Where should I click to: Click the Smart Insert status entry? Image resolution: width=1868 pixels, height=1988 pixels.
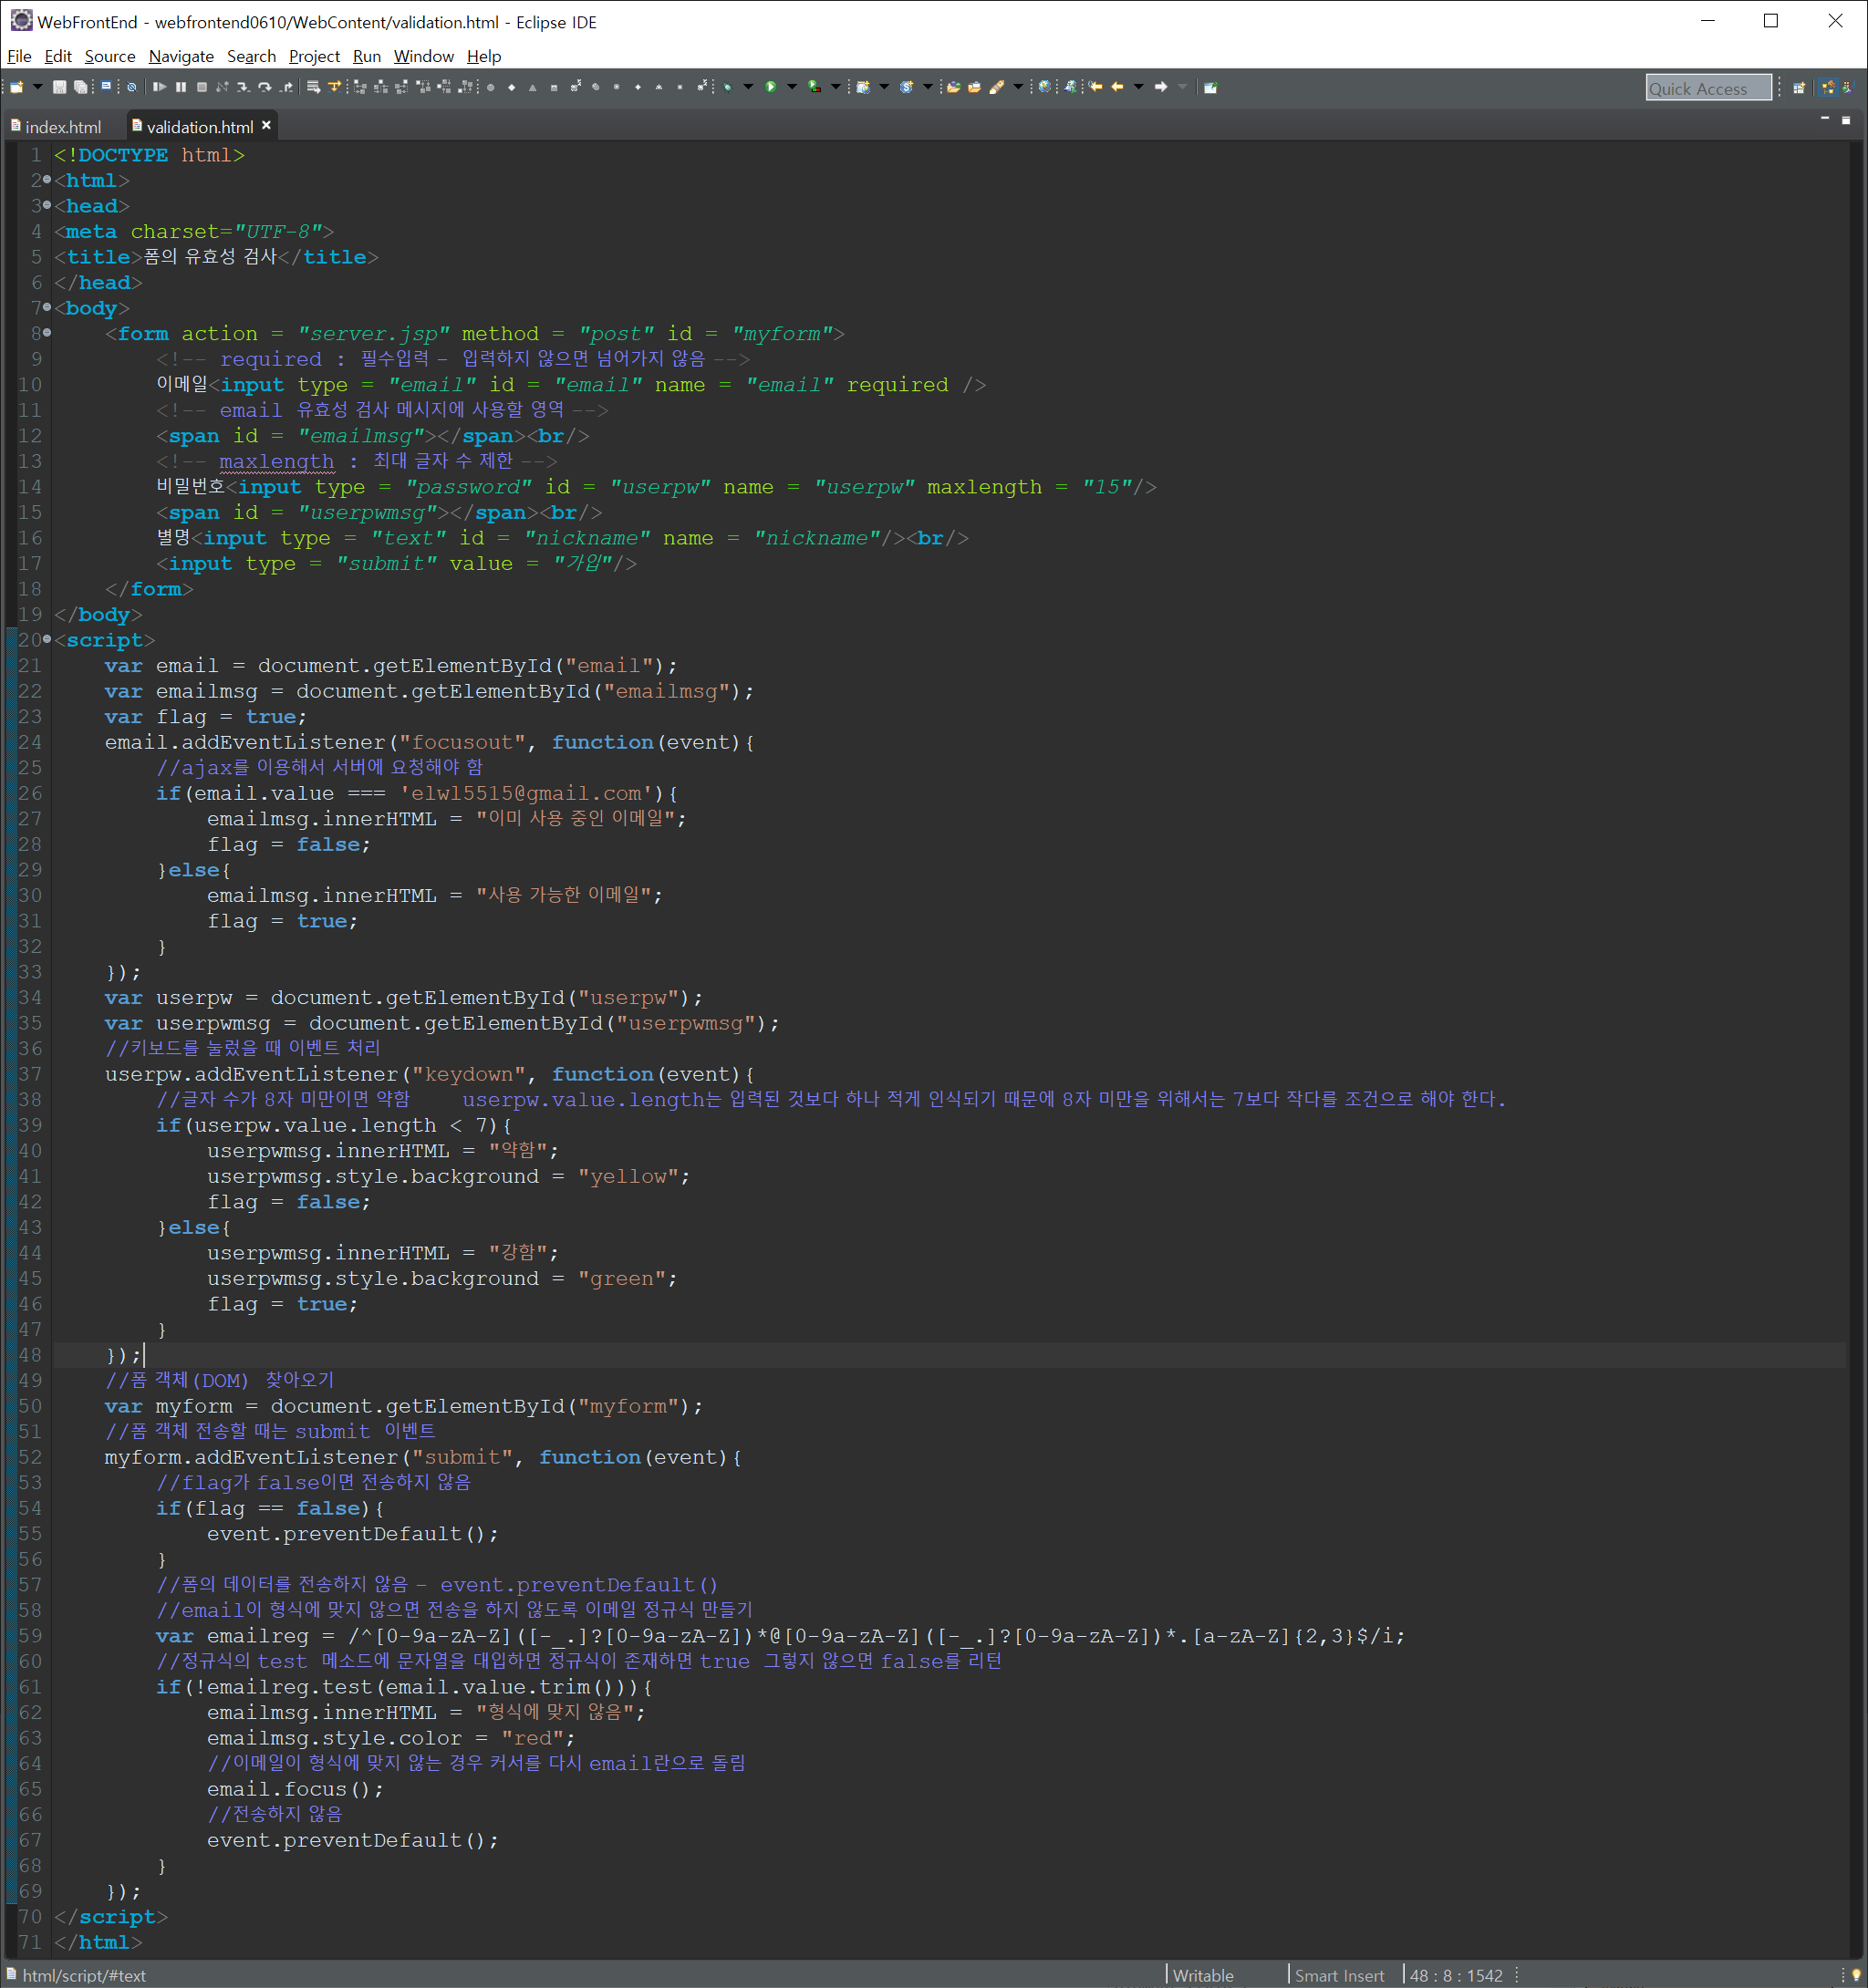(x=1339, y=1975)
